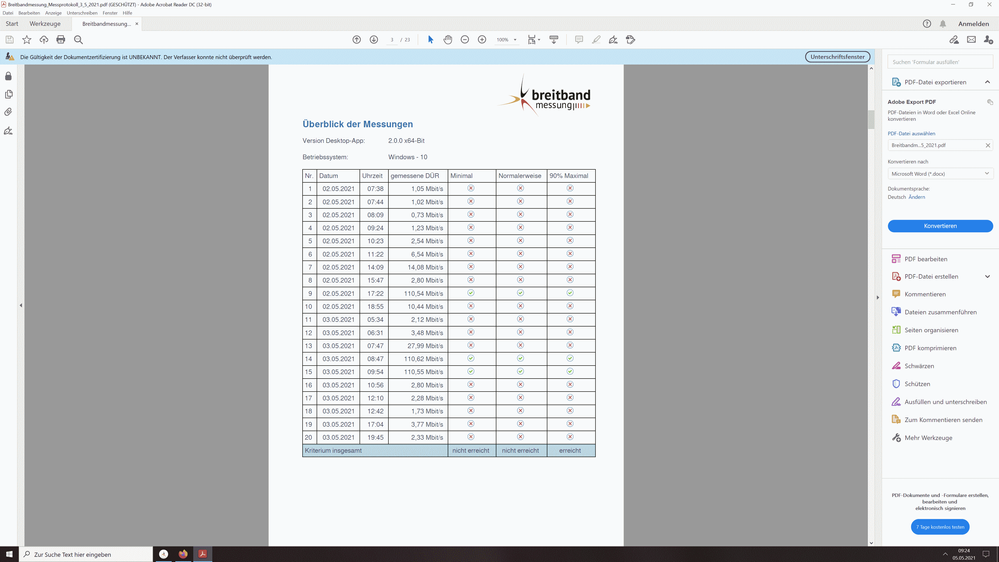
Task: Expand the left navigation pane arrow
Action: (x=20, y=305)
